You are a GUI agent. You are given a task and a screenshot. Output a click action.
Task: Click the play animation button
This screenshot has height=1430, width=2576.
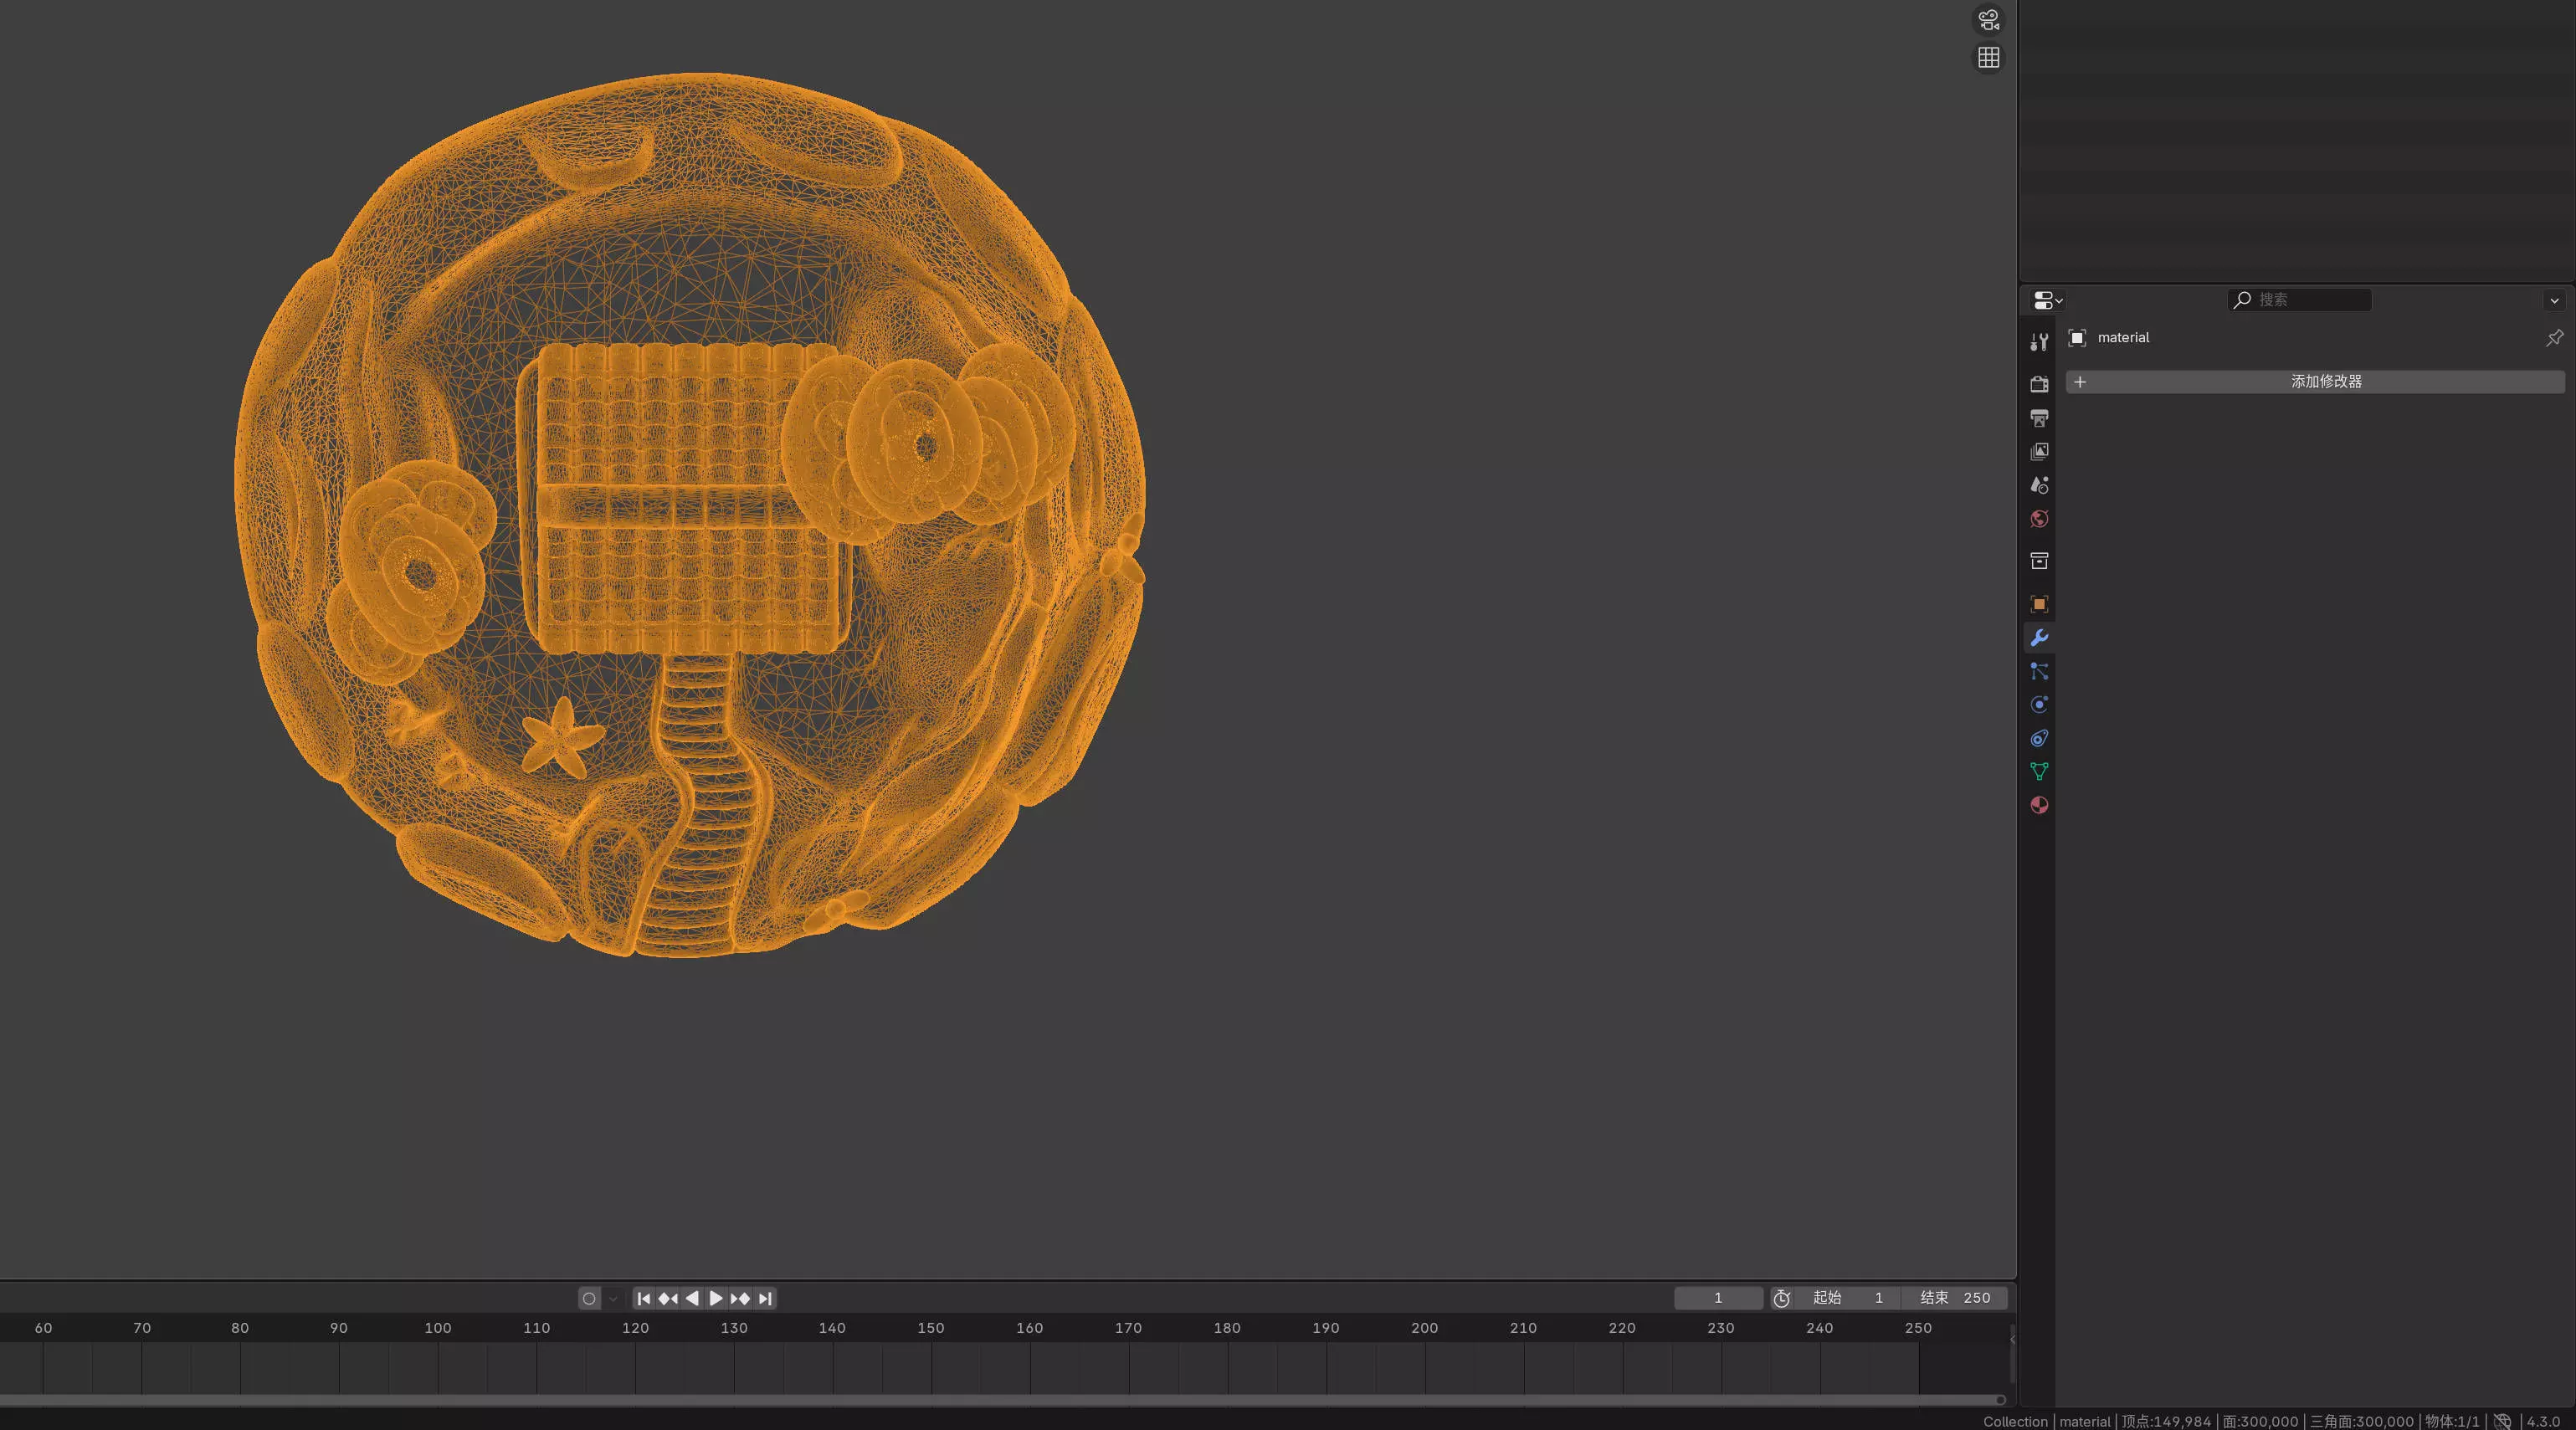coord(716,1298)
